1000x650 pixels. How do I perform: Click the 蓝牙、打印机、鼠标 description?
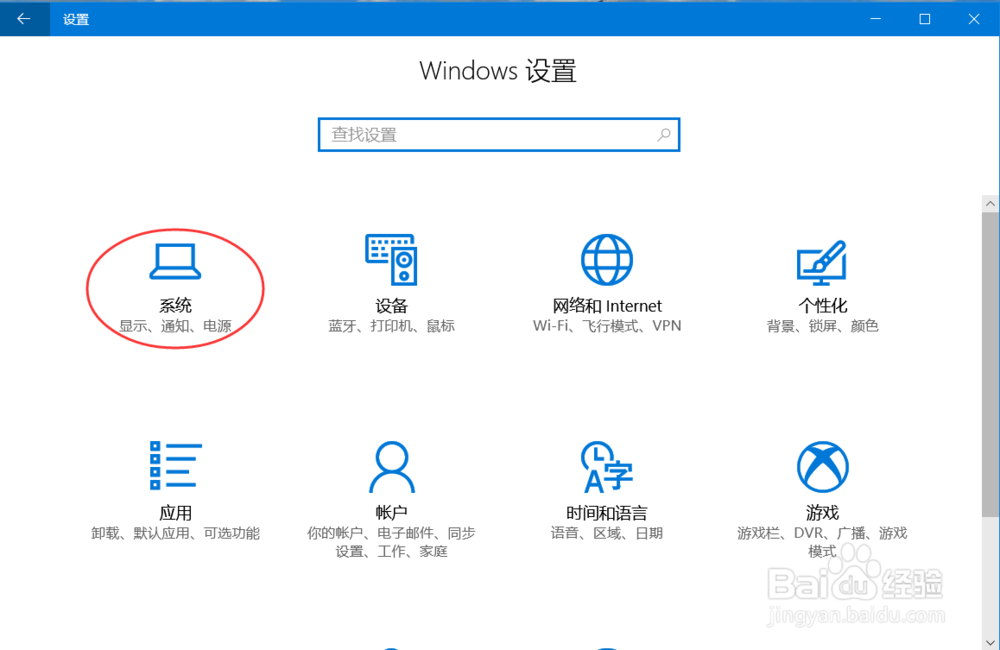[391, 326]
